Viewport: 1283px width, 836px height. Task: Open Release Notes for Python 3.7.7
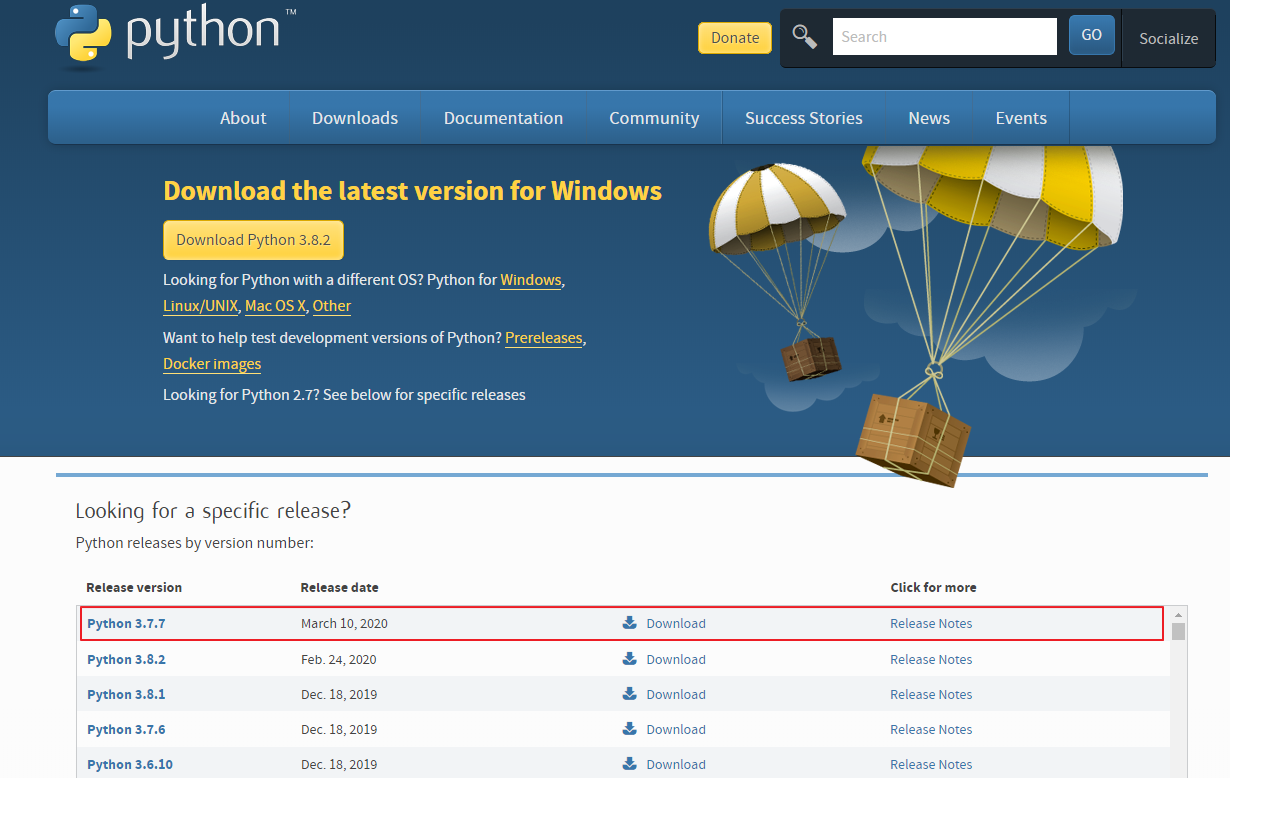931,623
